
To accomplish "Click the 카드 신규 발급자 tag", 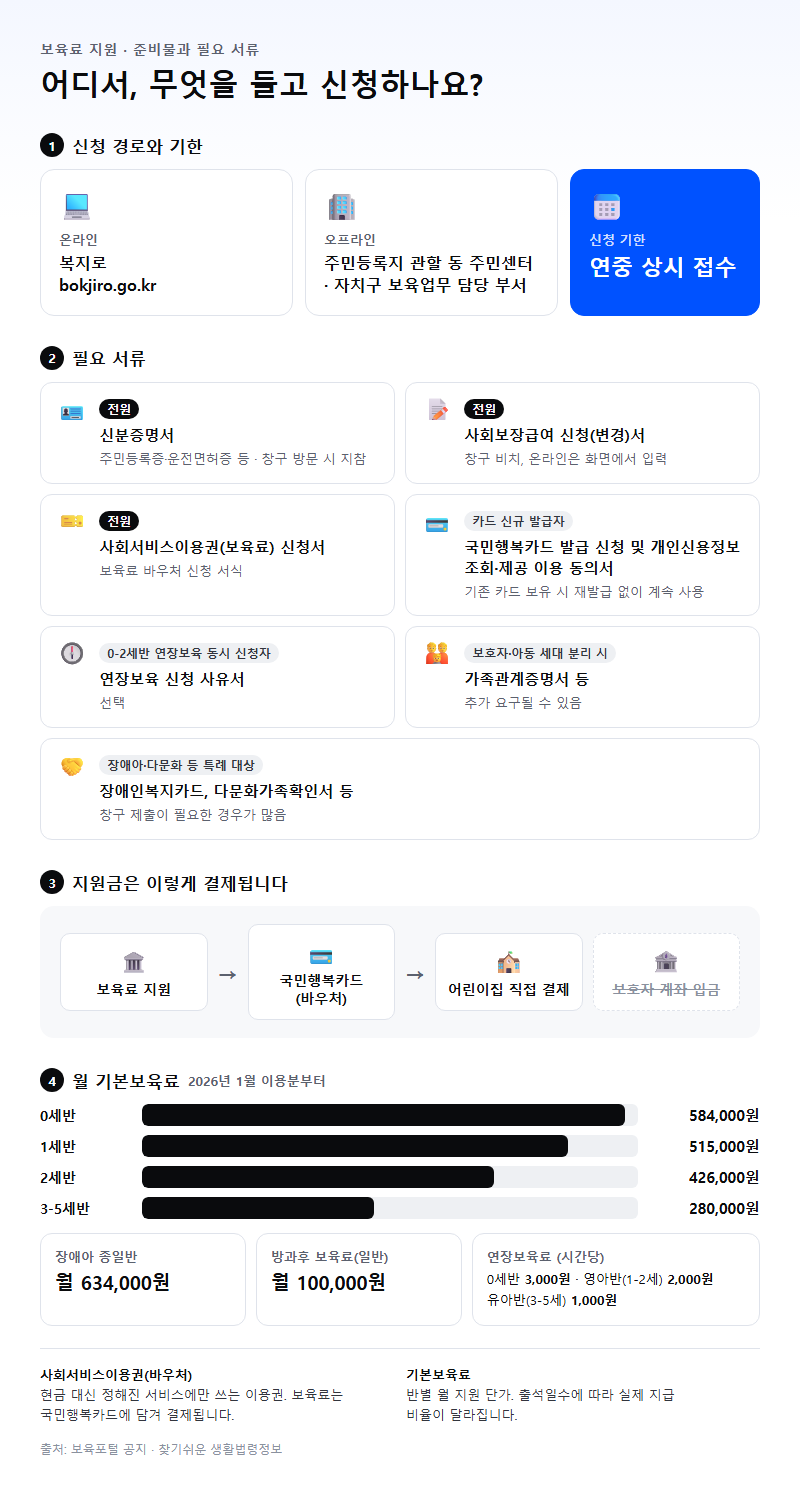I will [518, 521].
